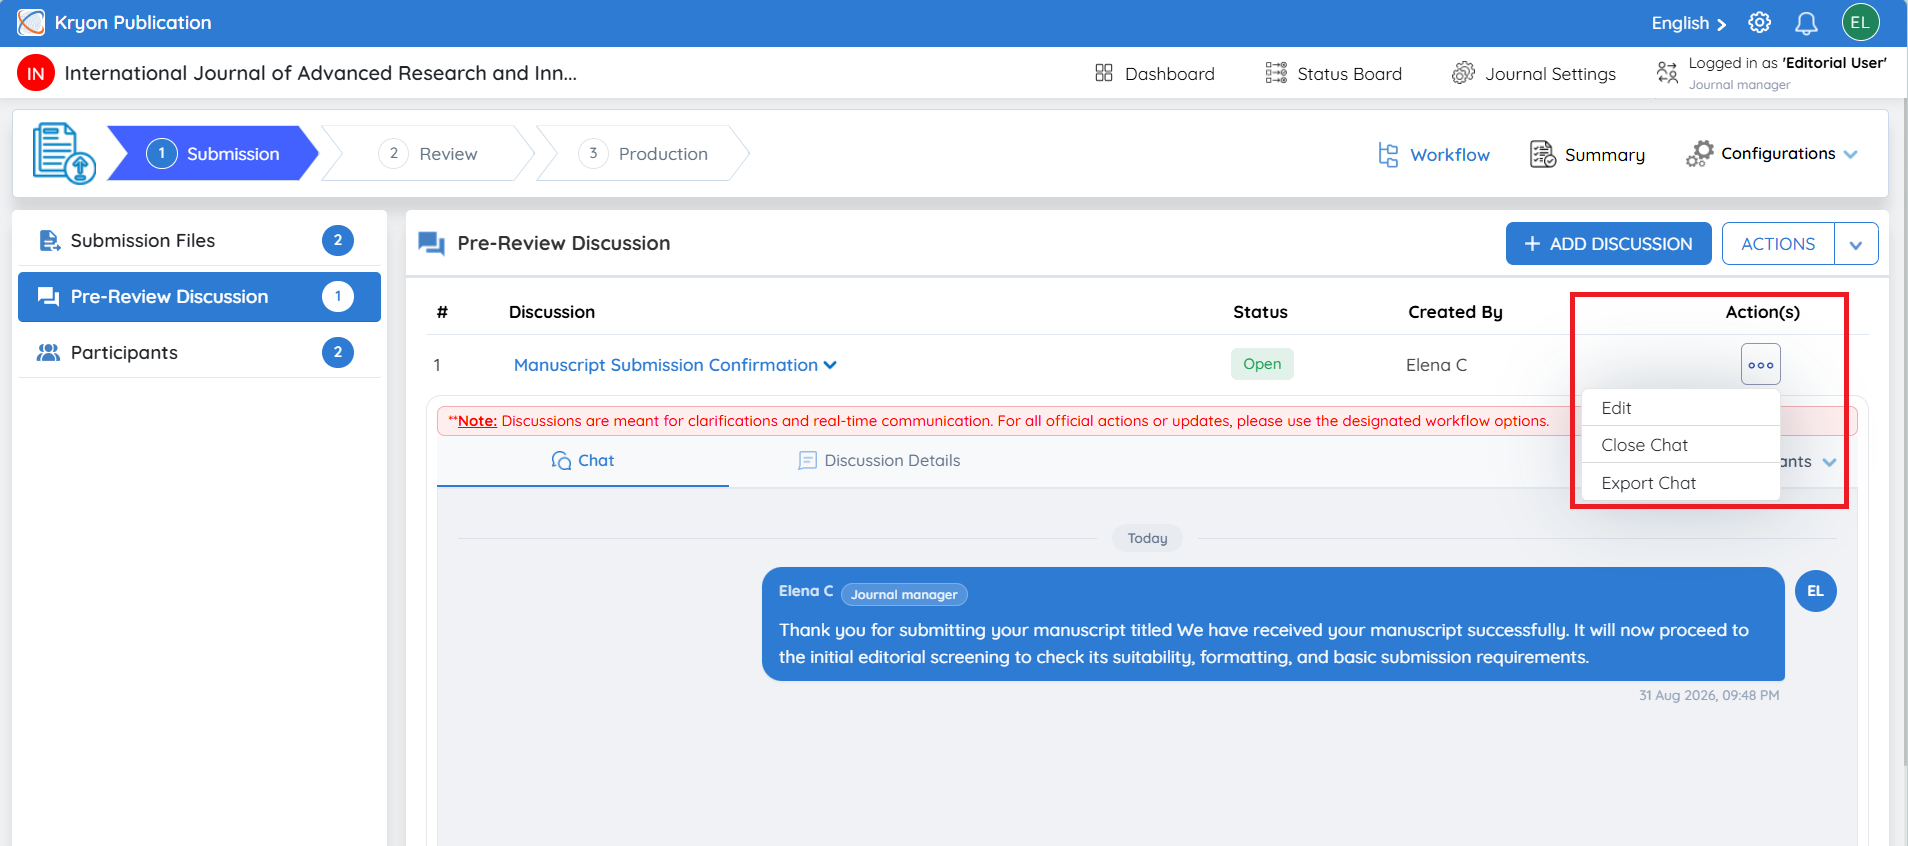Screen dimensions: 1908x846
Task: Expand the Configurations dropdown chevron
Action: 1850,154
